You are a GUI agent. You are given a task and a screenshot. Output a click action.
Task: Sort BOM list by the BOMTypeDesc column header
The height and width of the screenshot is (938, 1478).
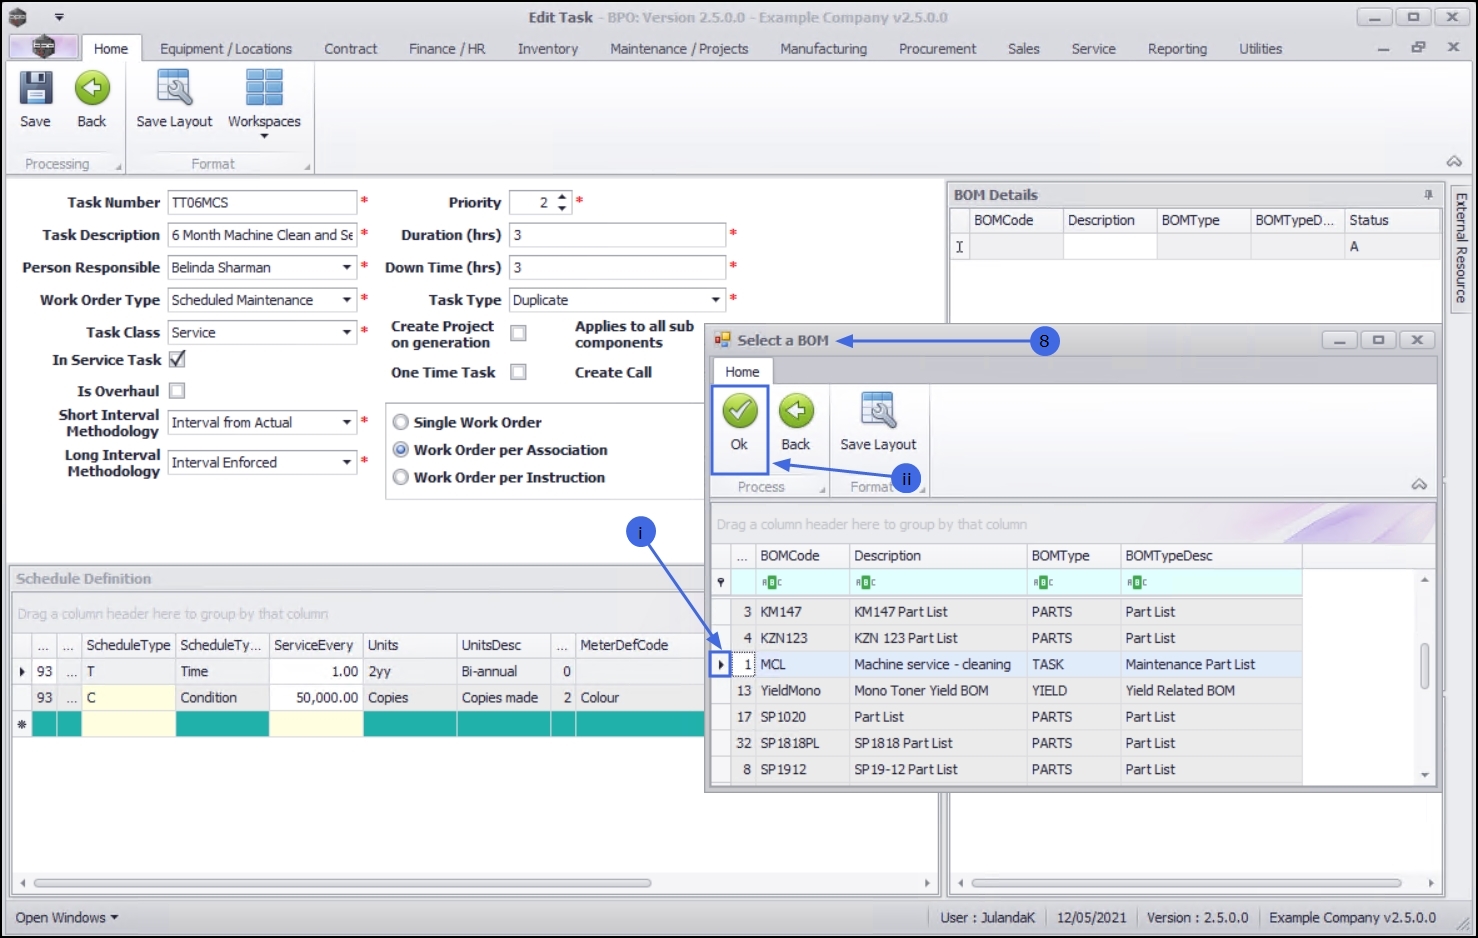1211,556
